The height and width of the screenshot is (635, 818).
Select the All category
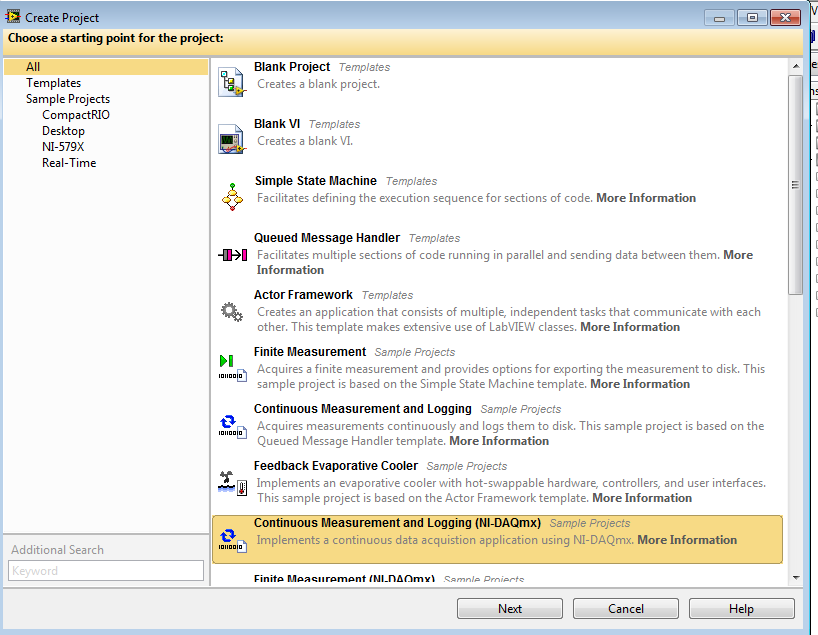(x=106, y=67)
